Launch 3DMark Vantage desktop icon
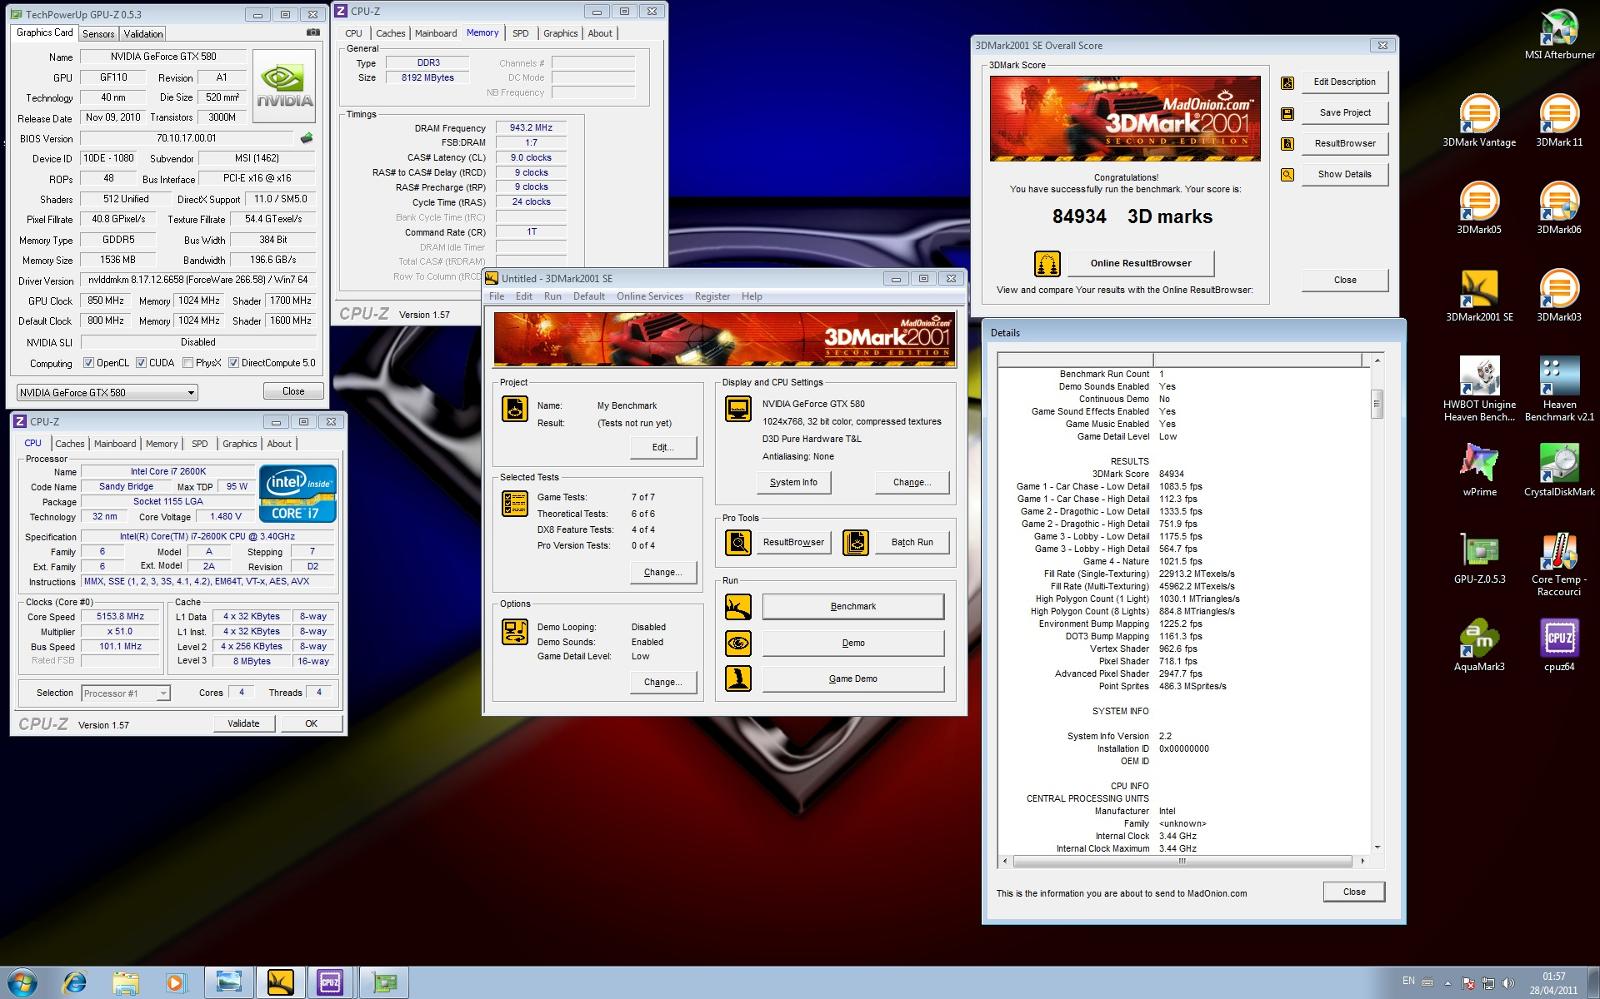Viewport: 1600px width, 999px height. (x=1479, y=121)
